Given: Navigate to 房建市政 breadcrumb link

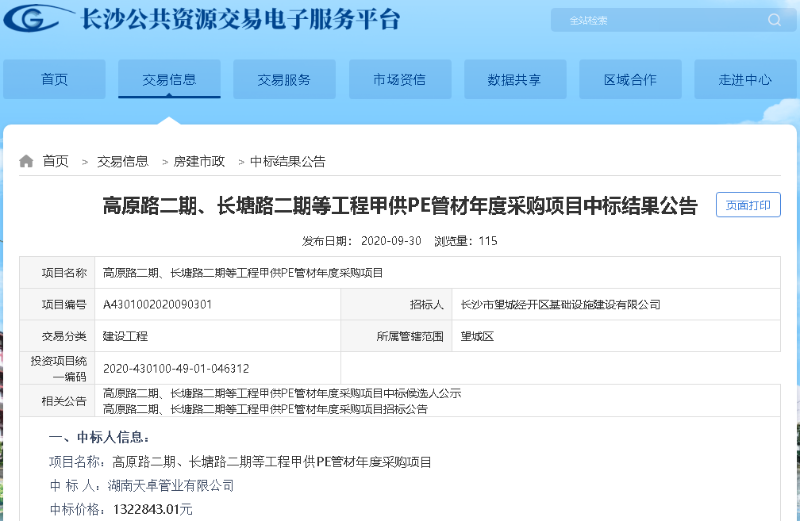Looking at the screenshot, I should (199, 161).
